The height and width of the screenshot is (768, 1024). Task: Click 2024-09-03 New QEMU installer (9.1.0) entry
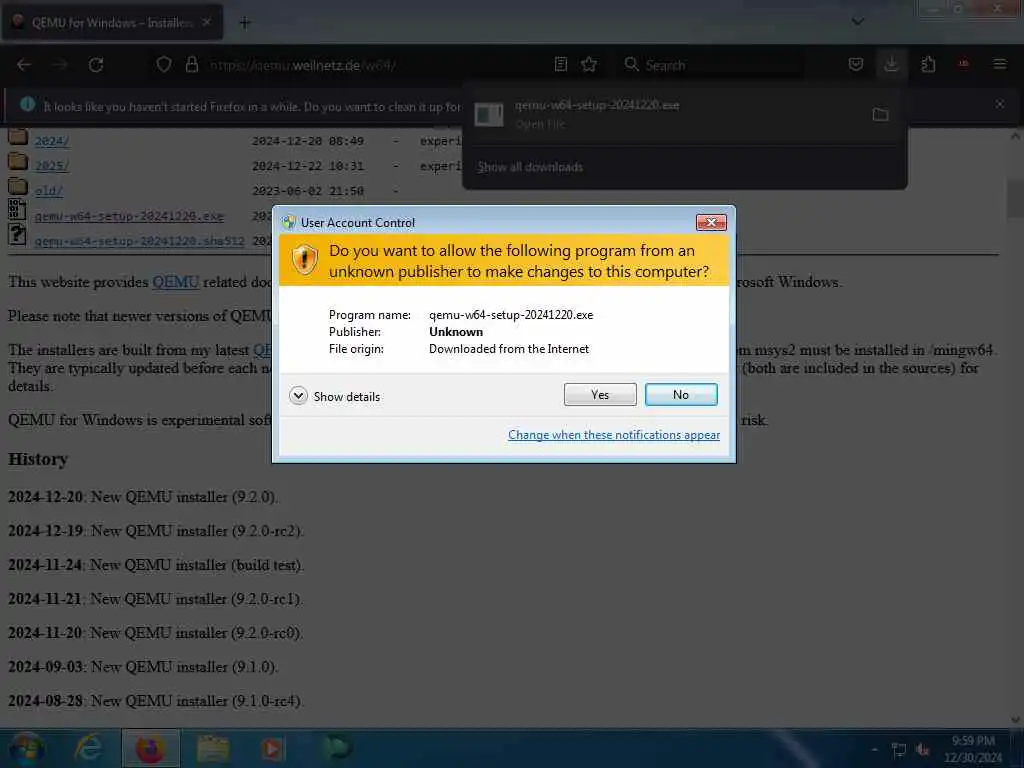tap(143, 667)
